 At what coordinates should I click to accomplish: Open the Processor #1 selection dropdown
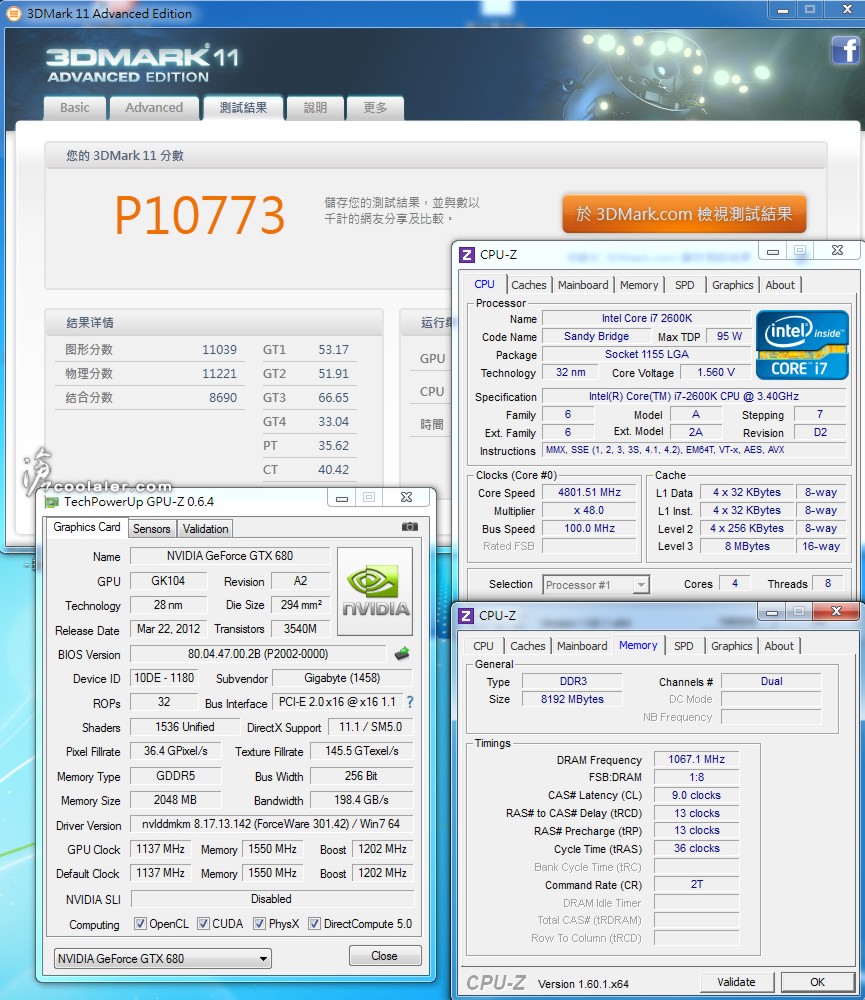596,585
